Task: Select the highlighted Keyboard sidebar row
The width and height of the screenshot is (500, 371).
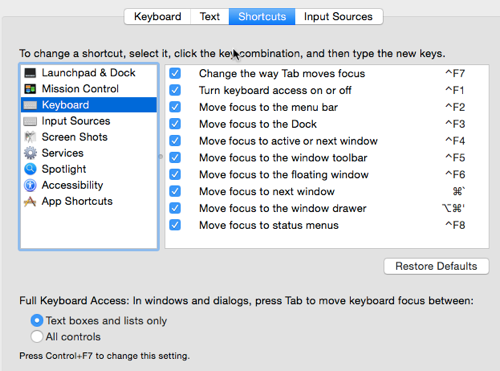Action: tap(89, 105)
